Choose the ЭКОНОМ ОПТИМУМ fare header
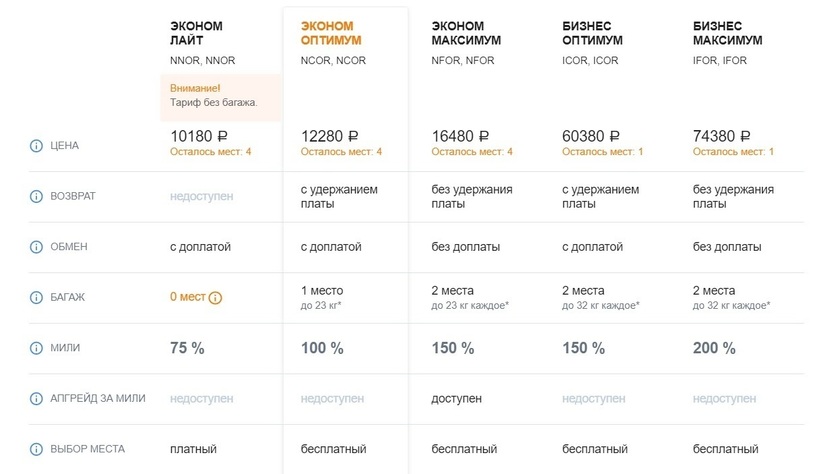 (x=331, y=33)
